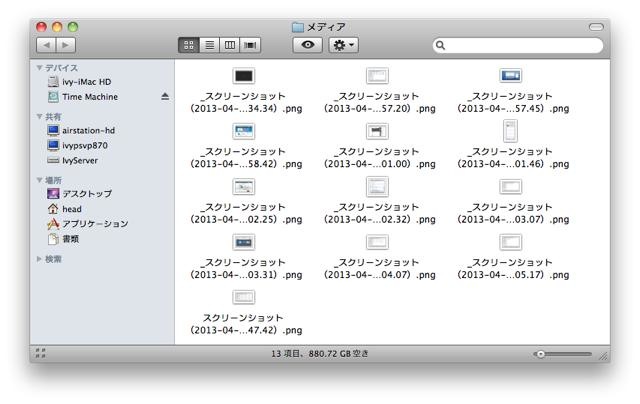Eject the Time Machine volume
Viewport: 640px width, 404px height.
pos(165,97)
